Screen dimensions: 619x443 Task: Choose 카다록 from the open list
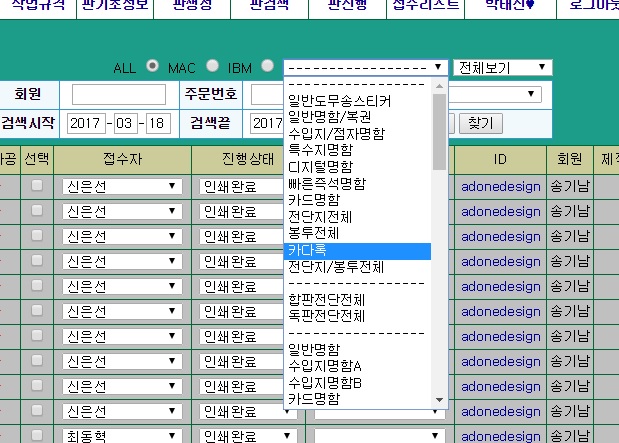tap(357, 251)
